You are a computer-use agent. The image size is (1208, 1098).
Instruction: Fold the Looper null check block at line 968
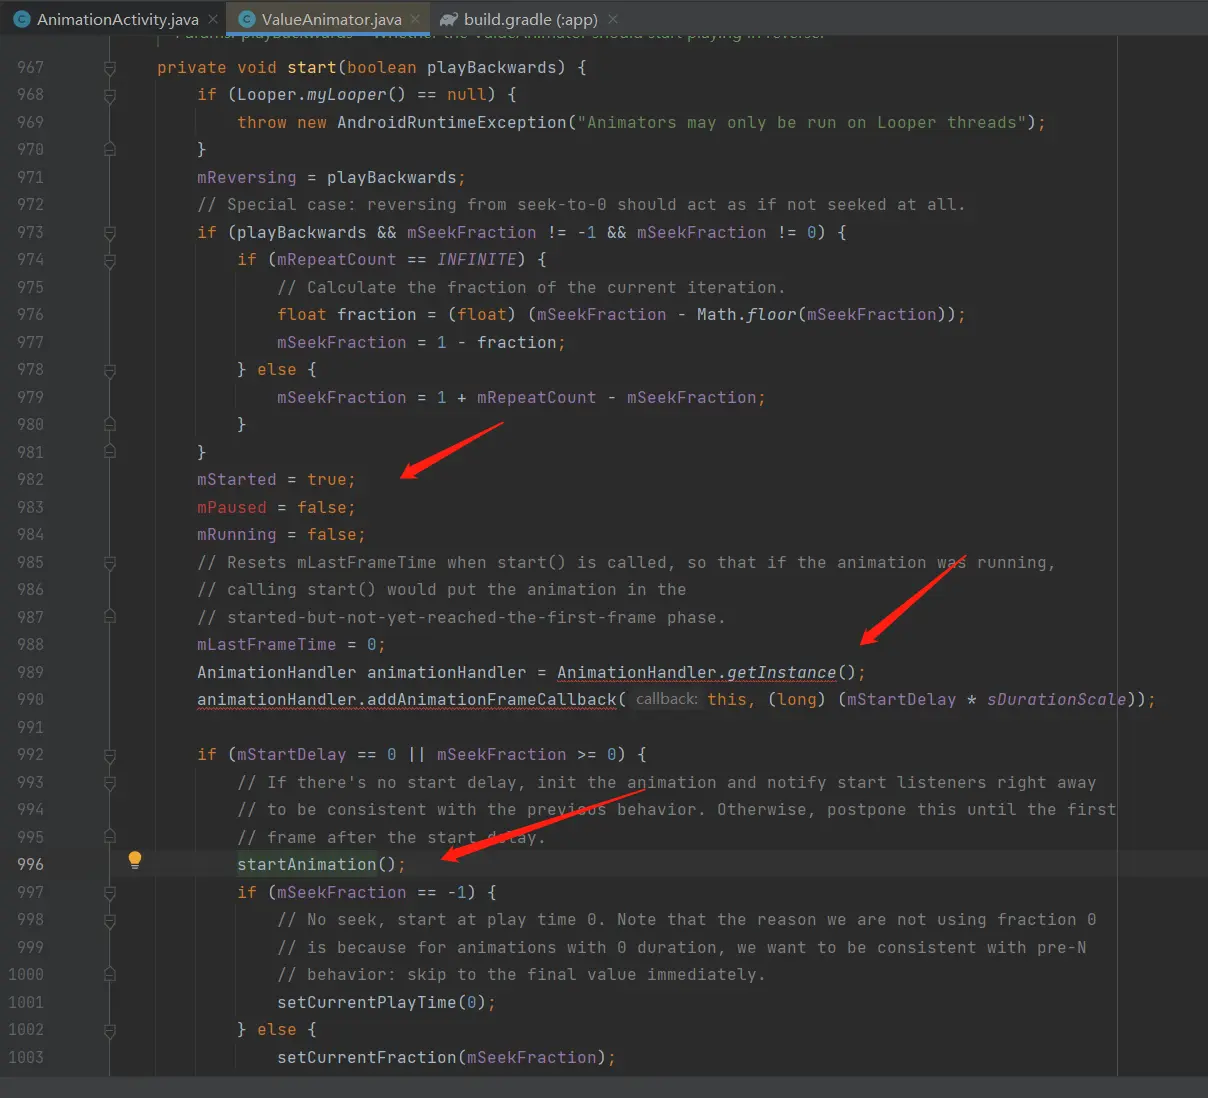point(110,95)
